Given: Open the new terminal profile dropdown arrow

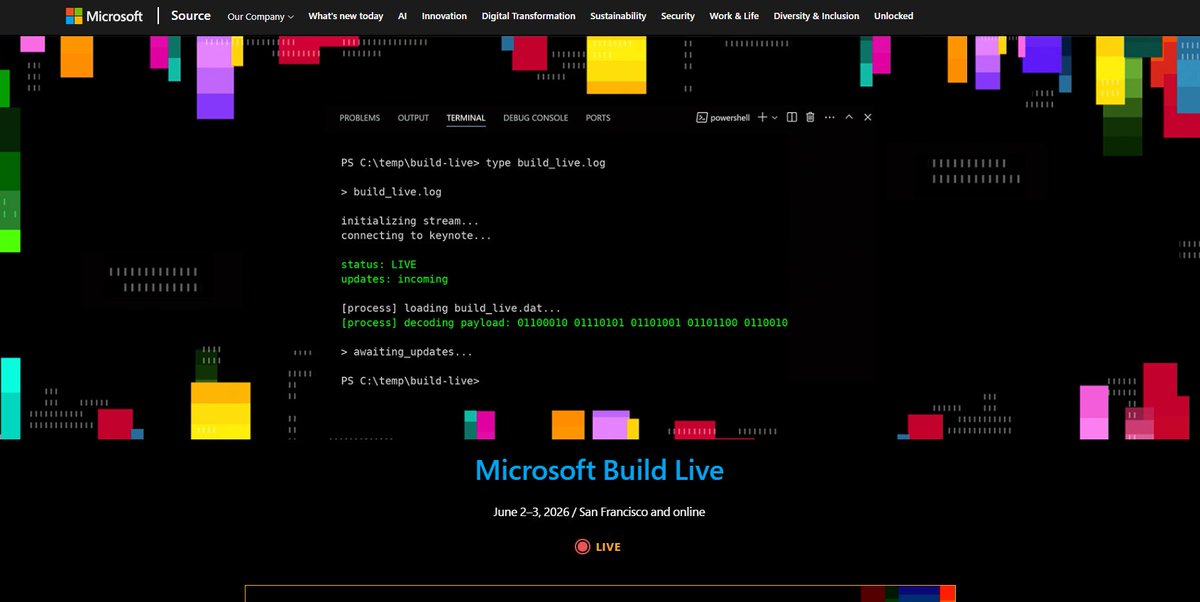Looking at the screenshot, I should coord(775,118).
